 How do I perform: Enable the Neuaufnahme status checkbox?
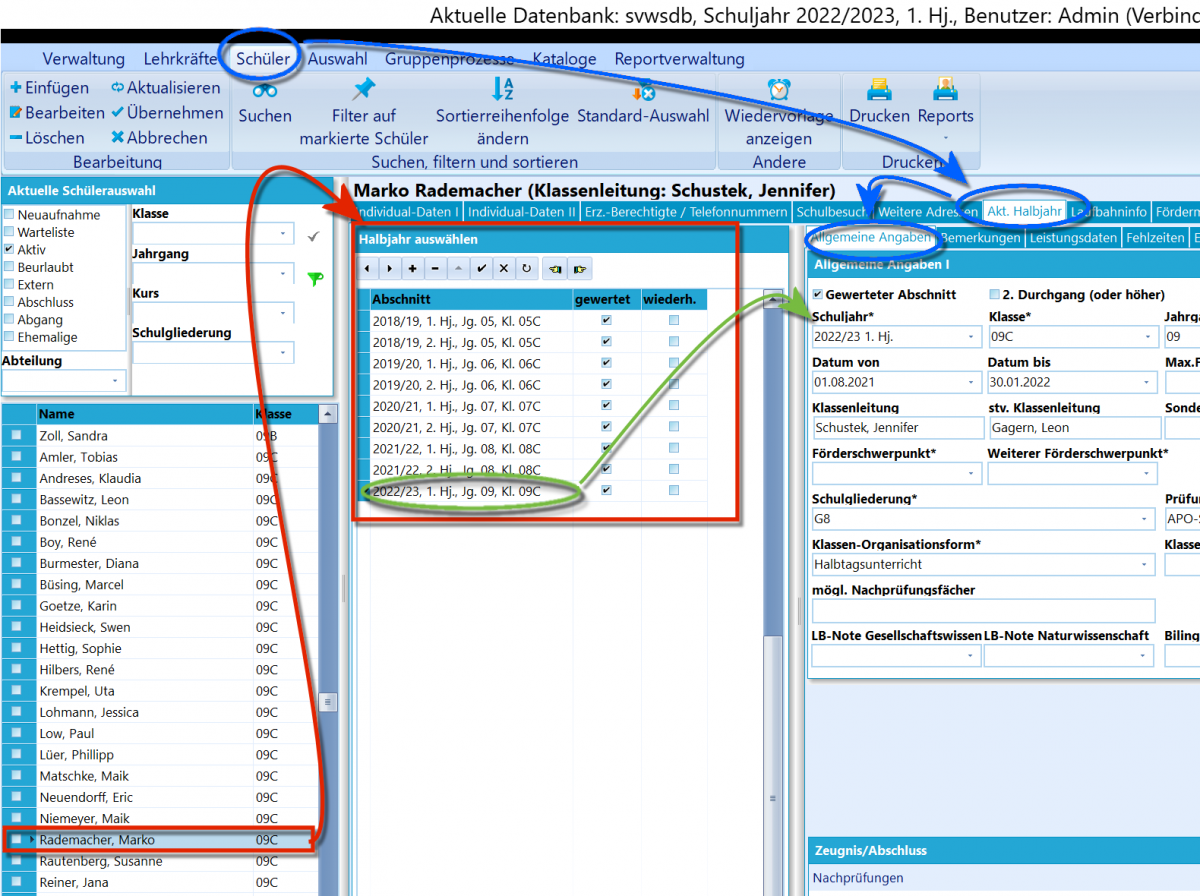pos(9,215)
